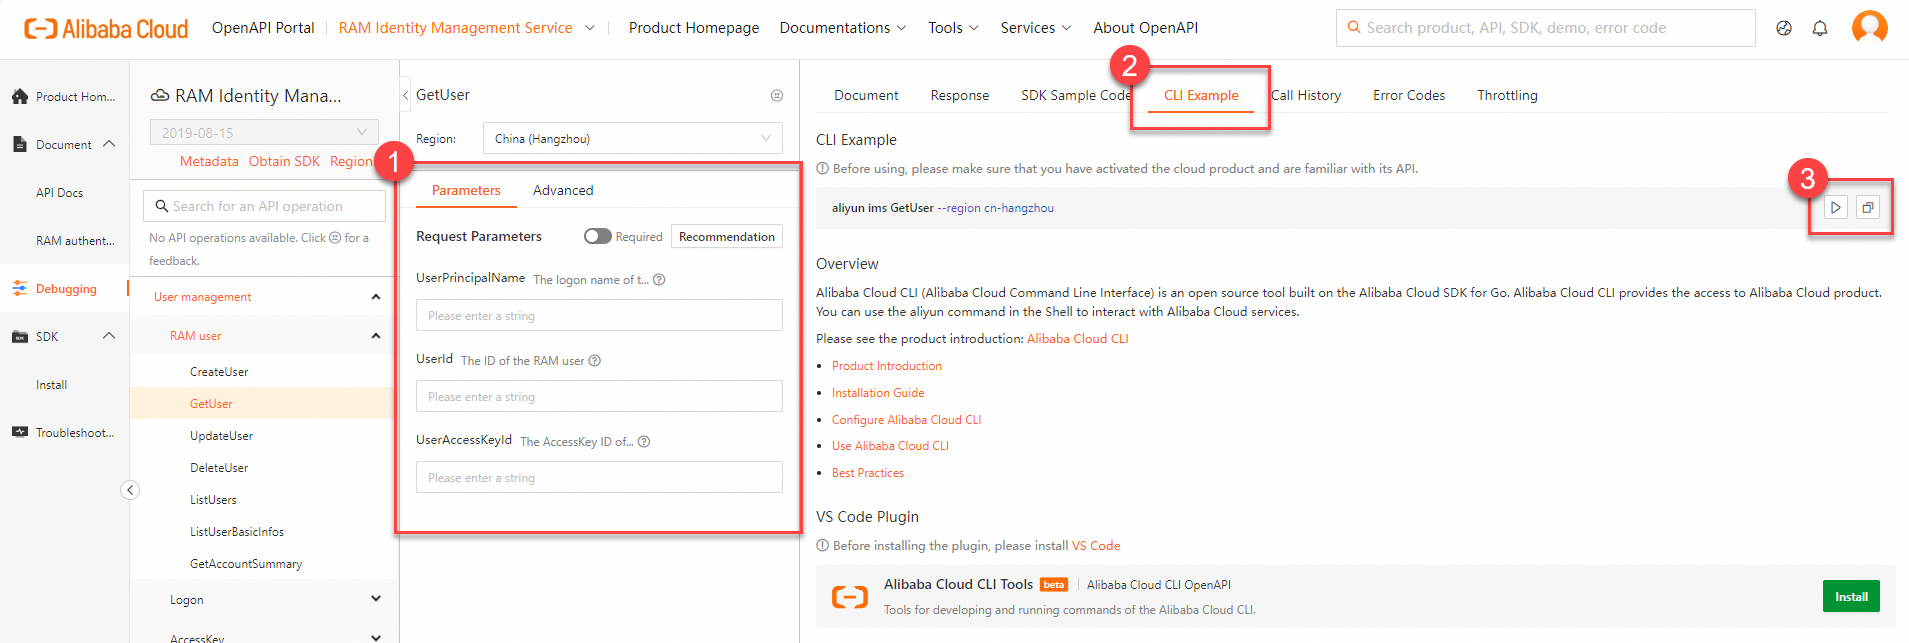The width and height of the screenshot is (1909, 643).
Task: Open the China (Hangzhou) region dropdown
Action: (632, 139)
